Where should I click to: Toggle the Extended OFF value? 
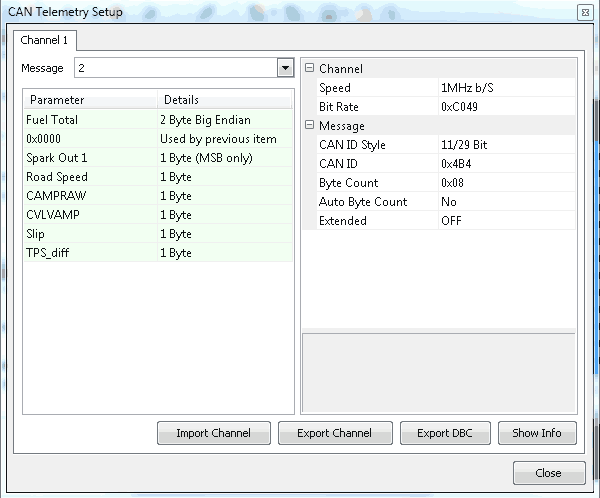pos(505,221)
